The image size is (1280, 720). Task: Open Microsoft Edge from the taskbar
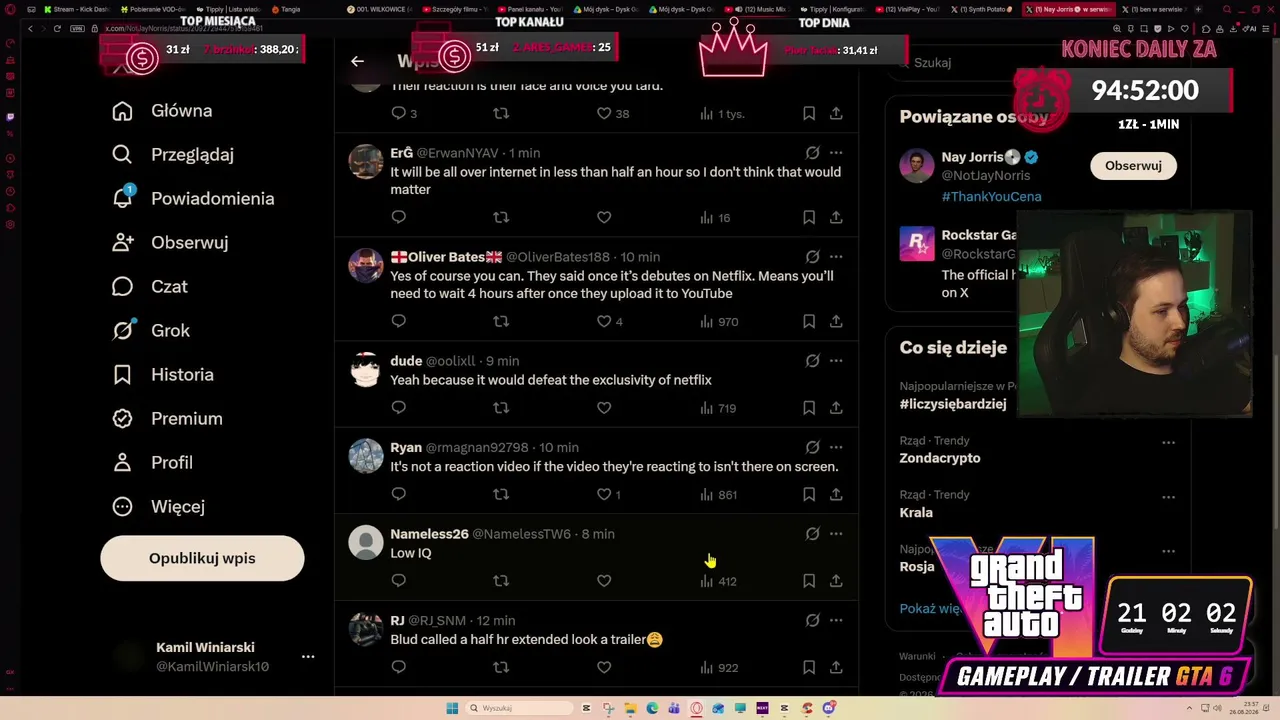tap(652, 708)
